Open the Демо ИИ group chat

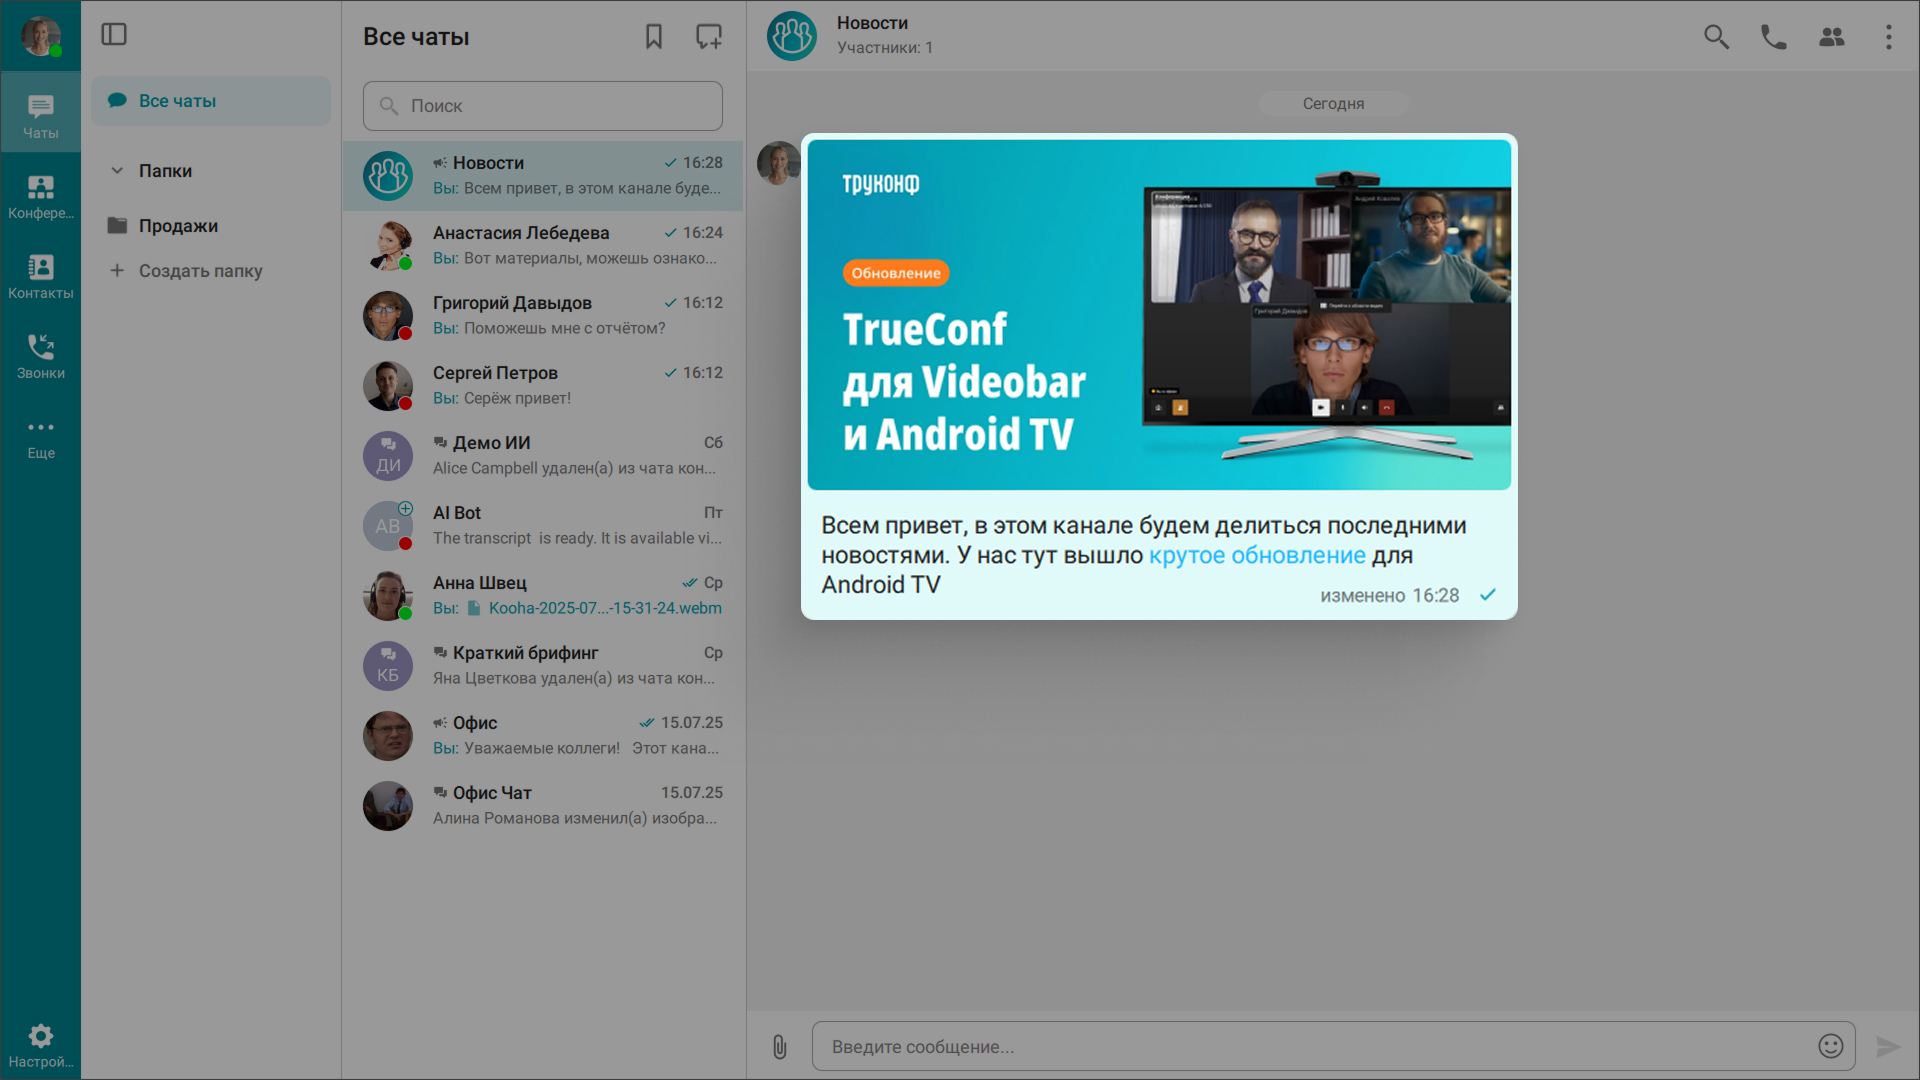click(x=543, y=456)
